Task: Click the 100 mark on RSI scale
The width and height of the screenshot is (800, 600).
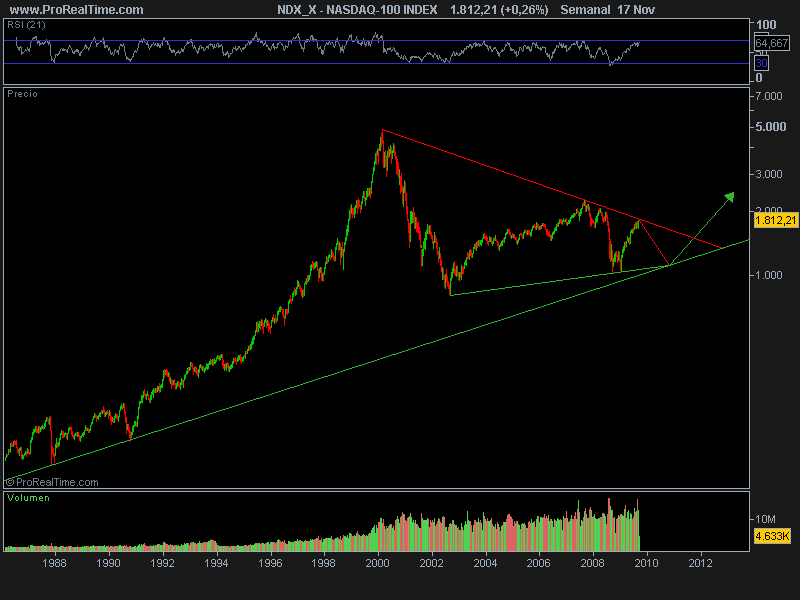Action: [766, 24]
